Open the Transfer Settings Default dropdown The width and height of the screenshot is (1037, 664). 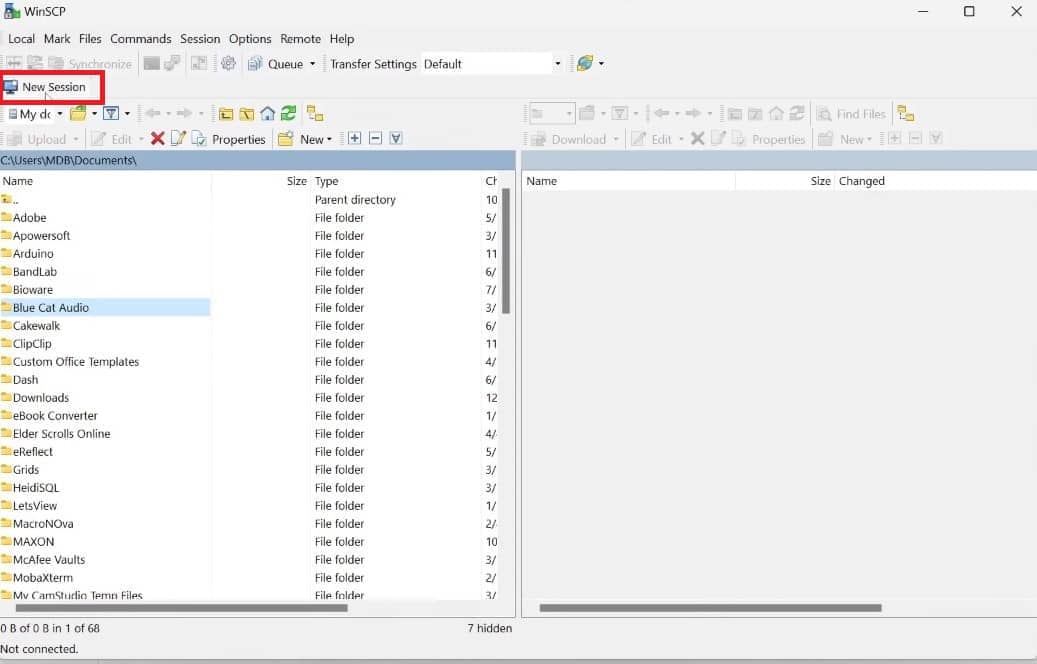[557, 64]
